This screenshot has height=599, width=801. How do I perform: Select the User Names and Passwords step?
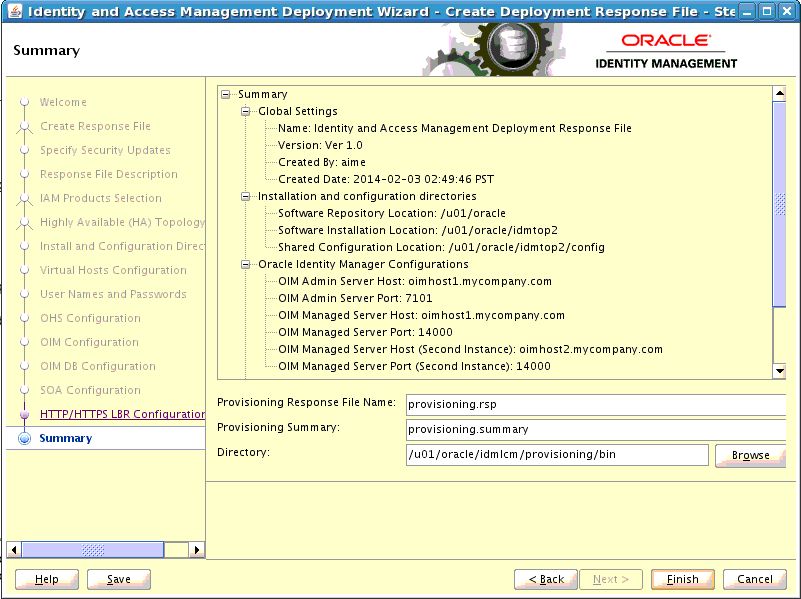[113, 294]
